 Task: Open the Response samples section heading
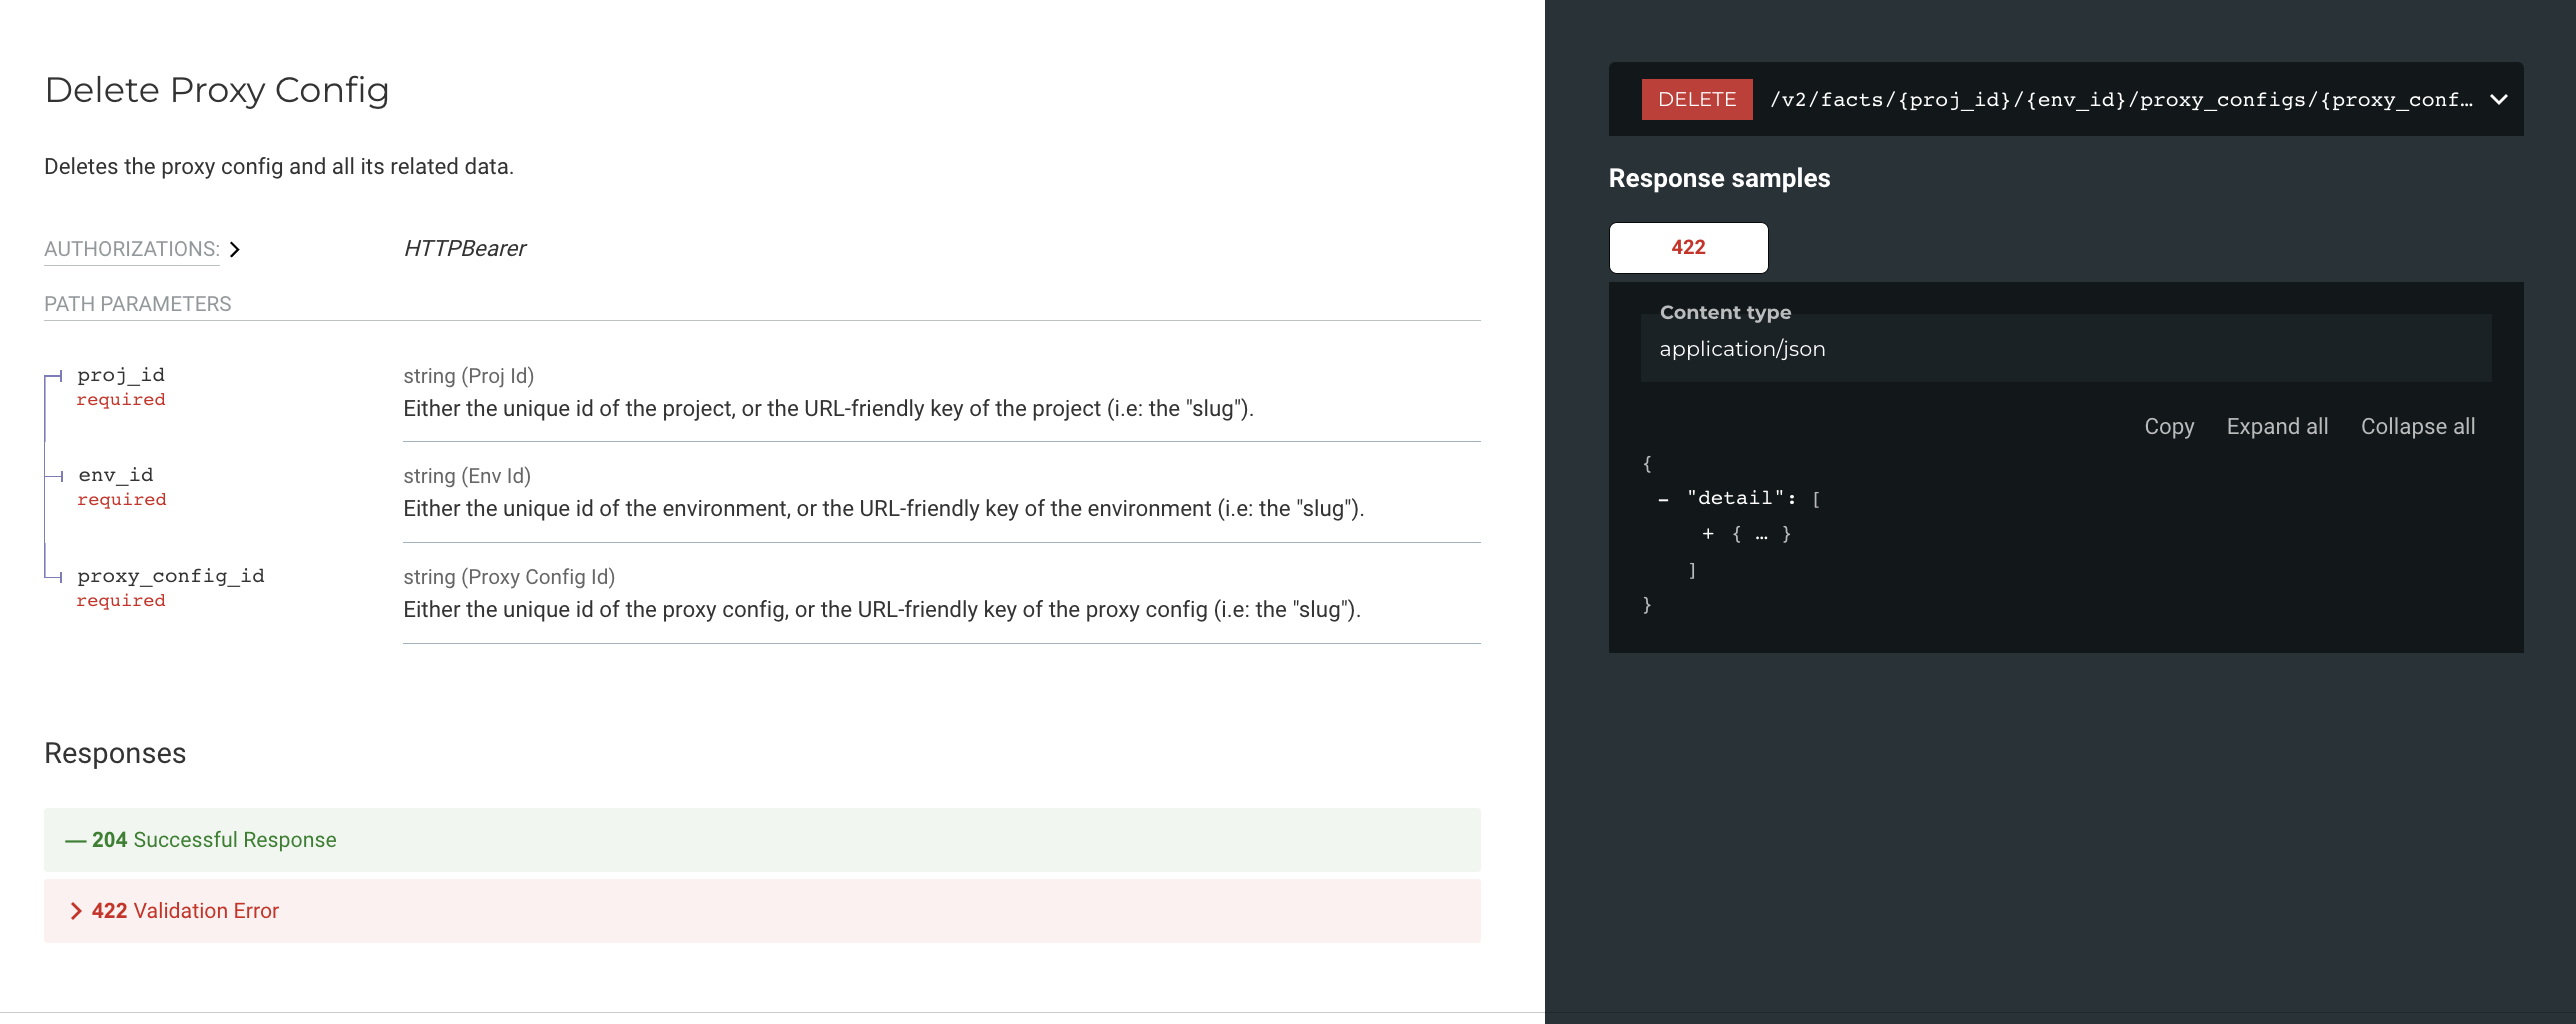pyautogui.click(x=1719, y=178)
